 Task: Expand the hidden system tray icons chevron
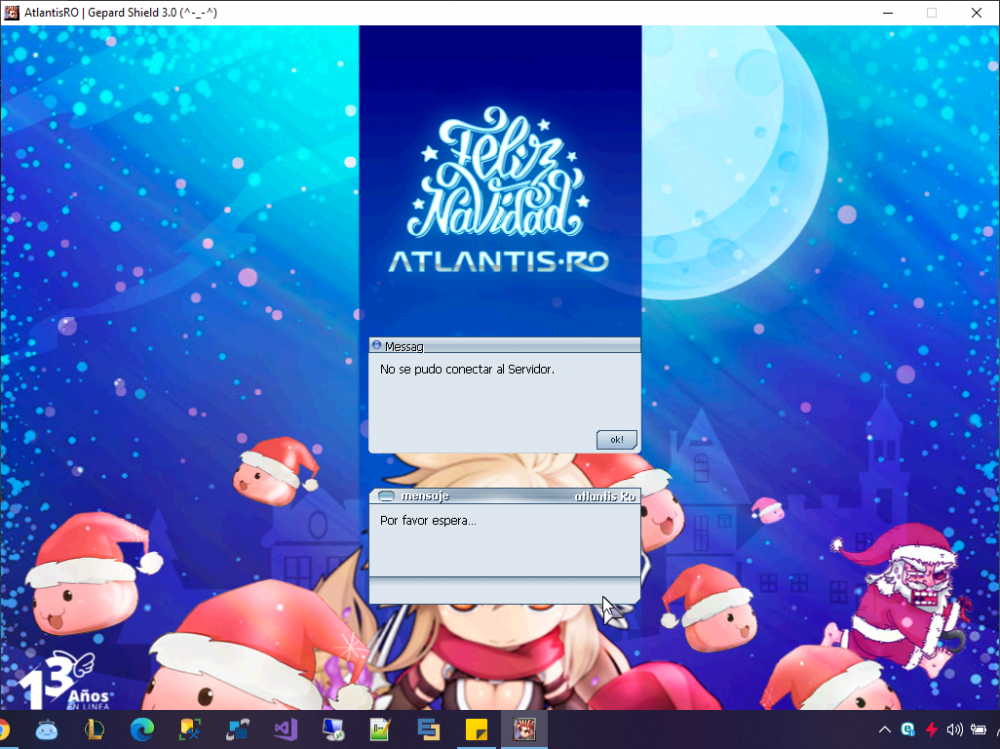(885, 730)
